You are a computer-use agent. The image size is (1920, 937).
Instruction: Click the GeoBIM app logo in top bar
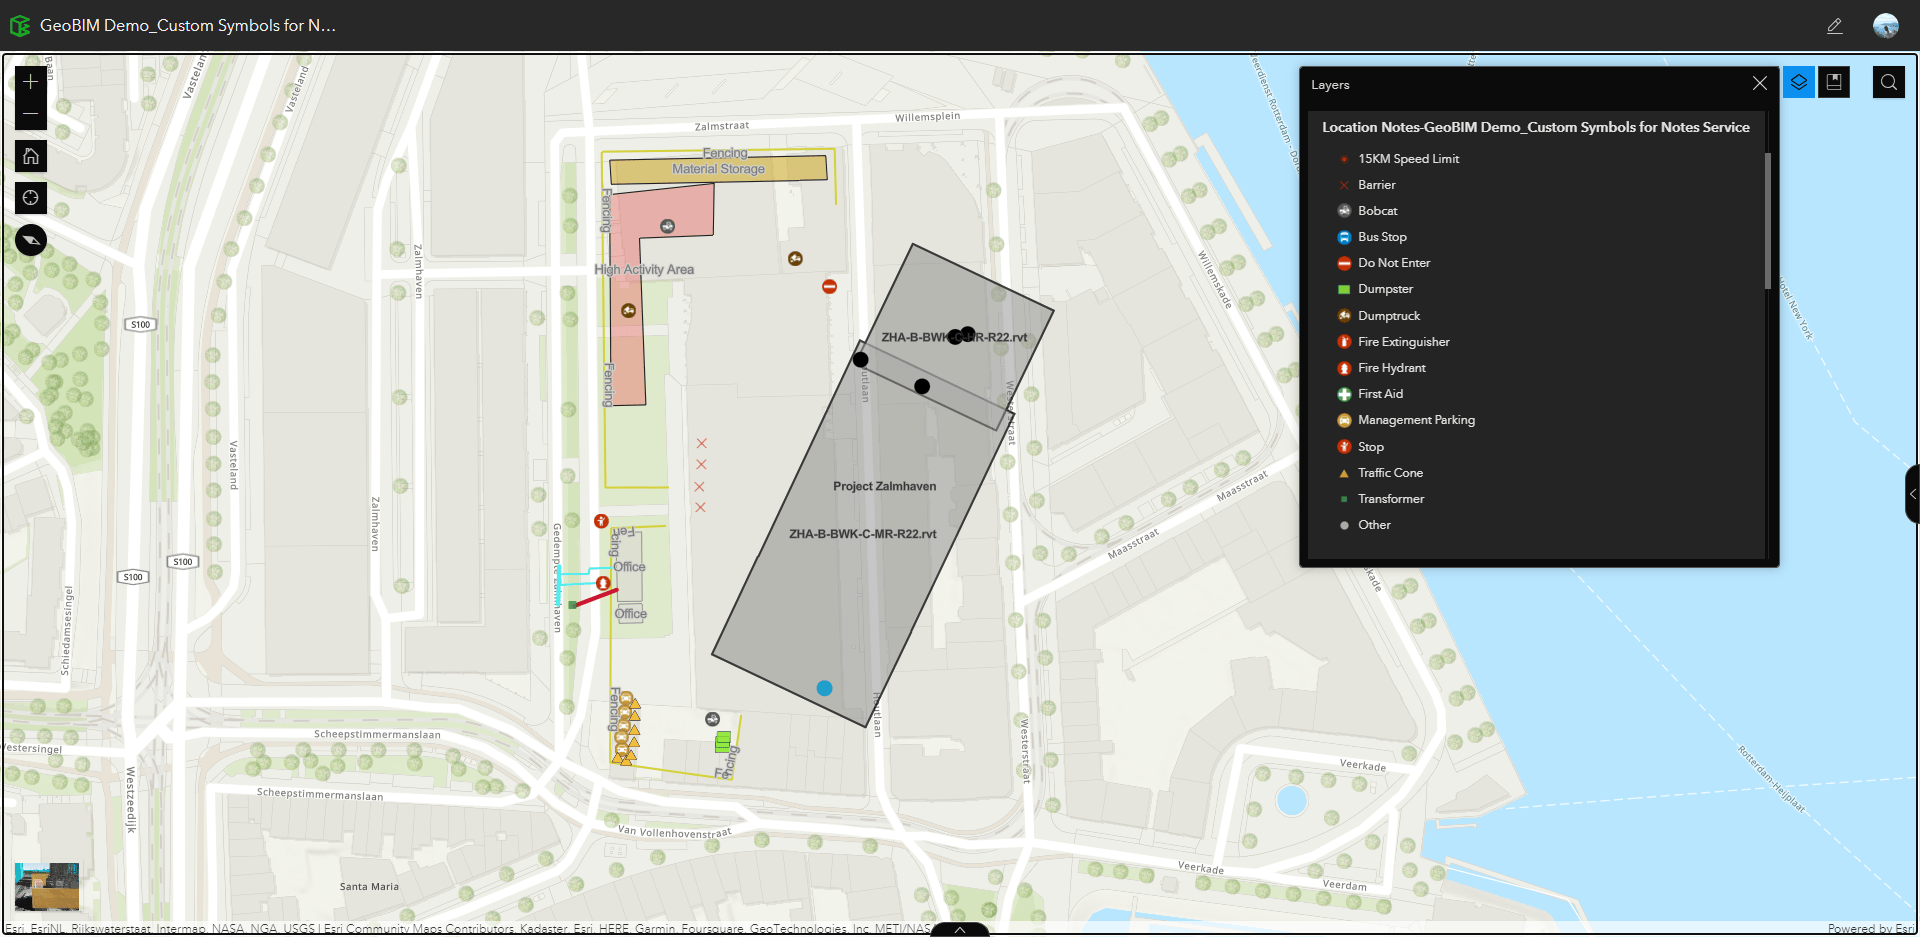point(19,25)
